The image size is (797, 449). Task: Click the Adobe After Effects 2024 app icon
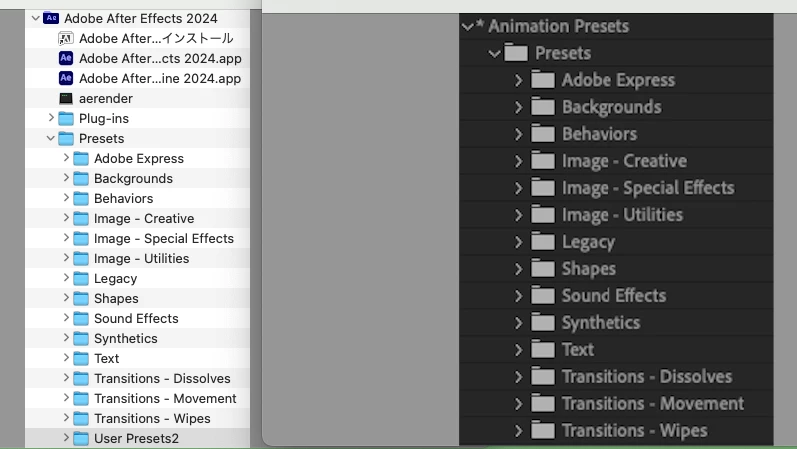pos(66,58)
